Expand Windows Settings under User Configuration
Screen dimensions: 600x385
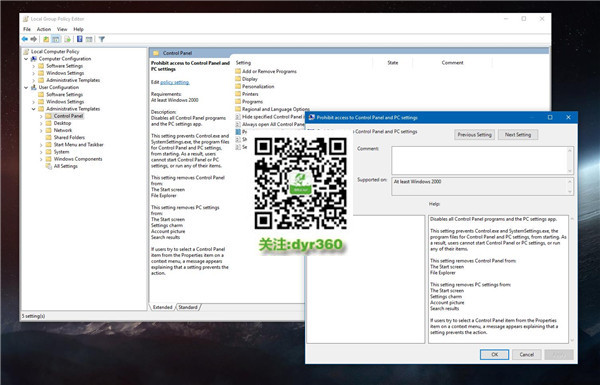click(x=33, y=102)
